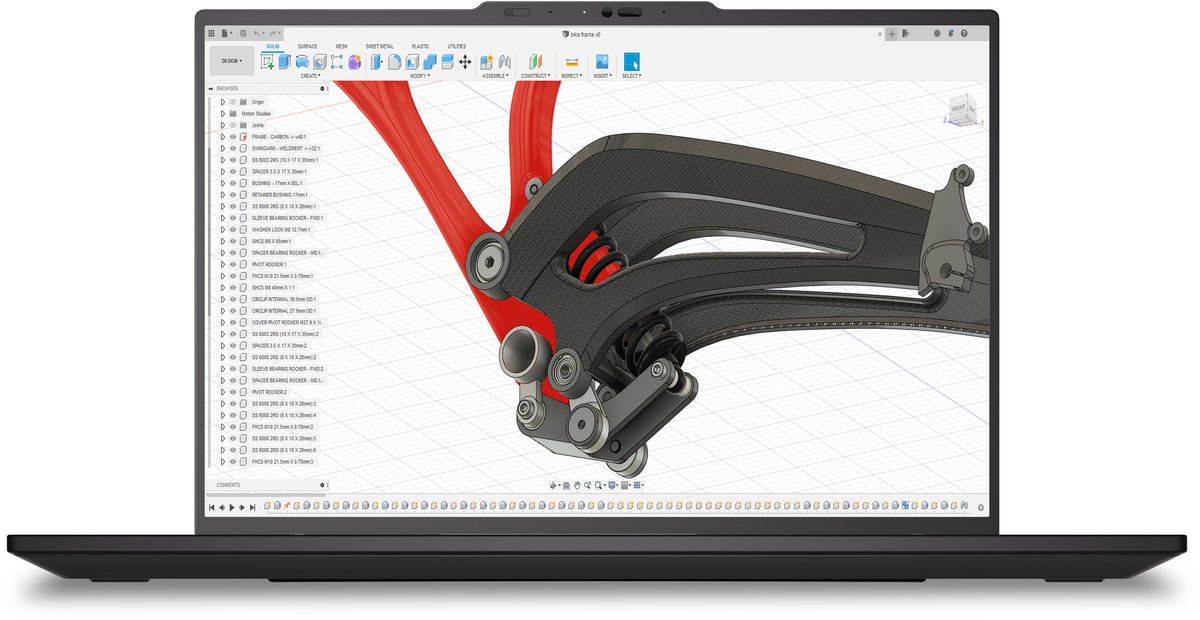Click the FRONT face of the ViewCube
This screenshot has width=1200, height=620.
pos(958,108)
